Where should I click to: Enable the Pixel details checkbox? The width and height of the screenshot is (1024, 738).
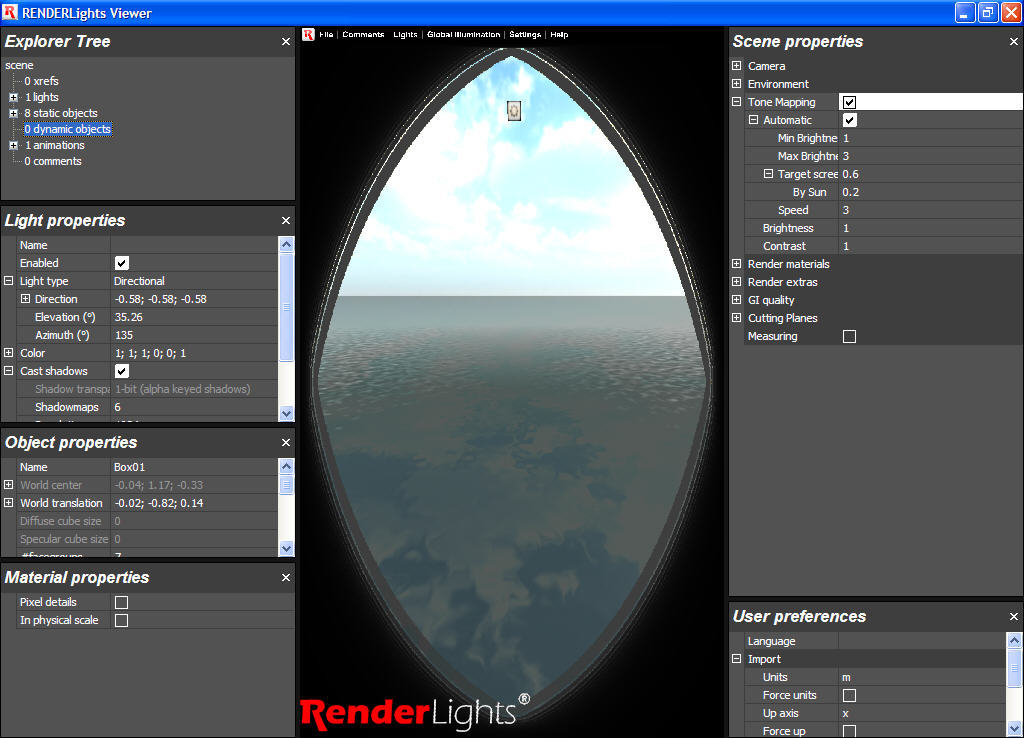point(121,602)
